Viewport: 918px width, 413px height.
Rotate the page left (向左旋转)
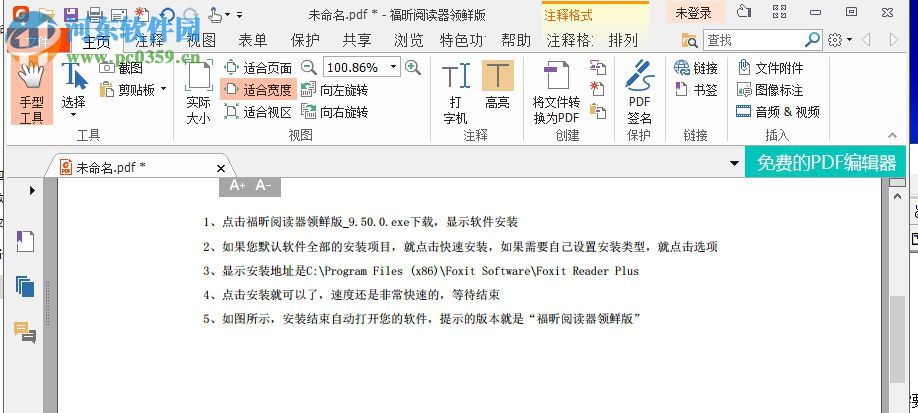[334, 90]
